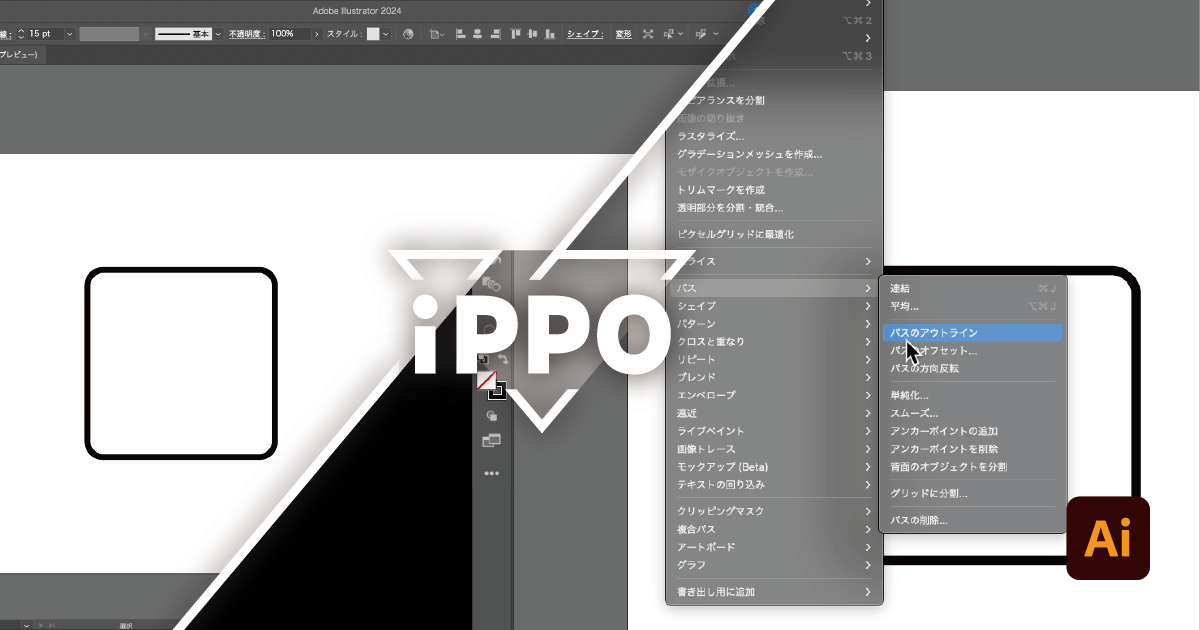Open the クリッピングマスク submenu

(774, 511)
